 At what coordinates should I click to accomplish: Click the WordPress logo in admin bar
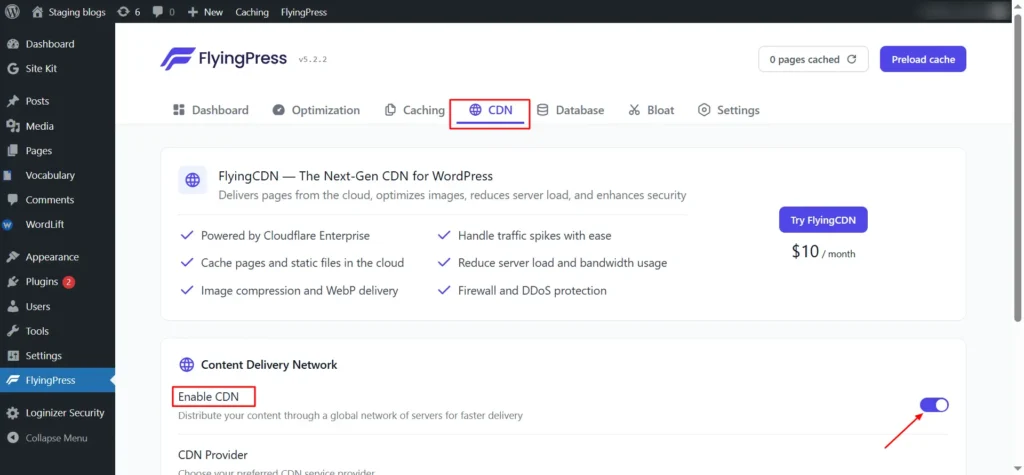point(13,12)
